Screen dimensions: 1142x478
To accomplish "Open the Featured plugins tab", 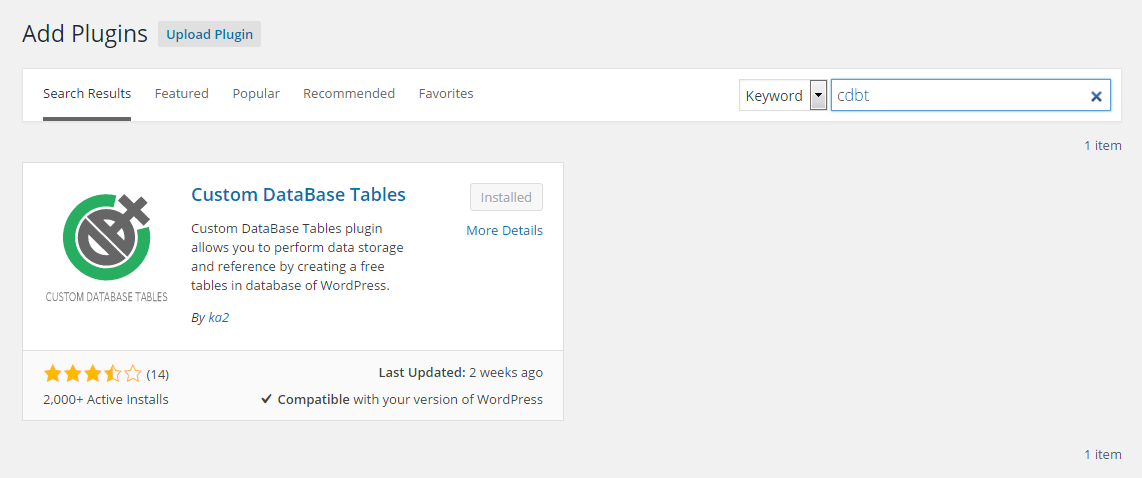I will (x=181, y=94).
